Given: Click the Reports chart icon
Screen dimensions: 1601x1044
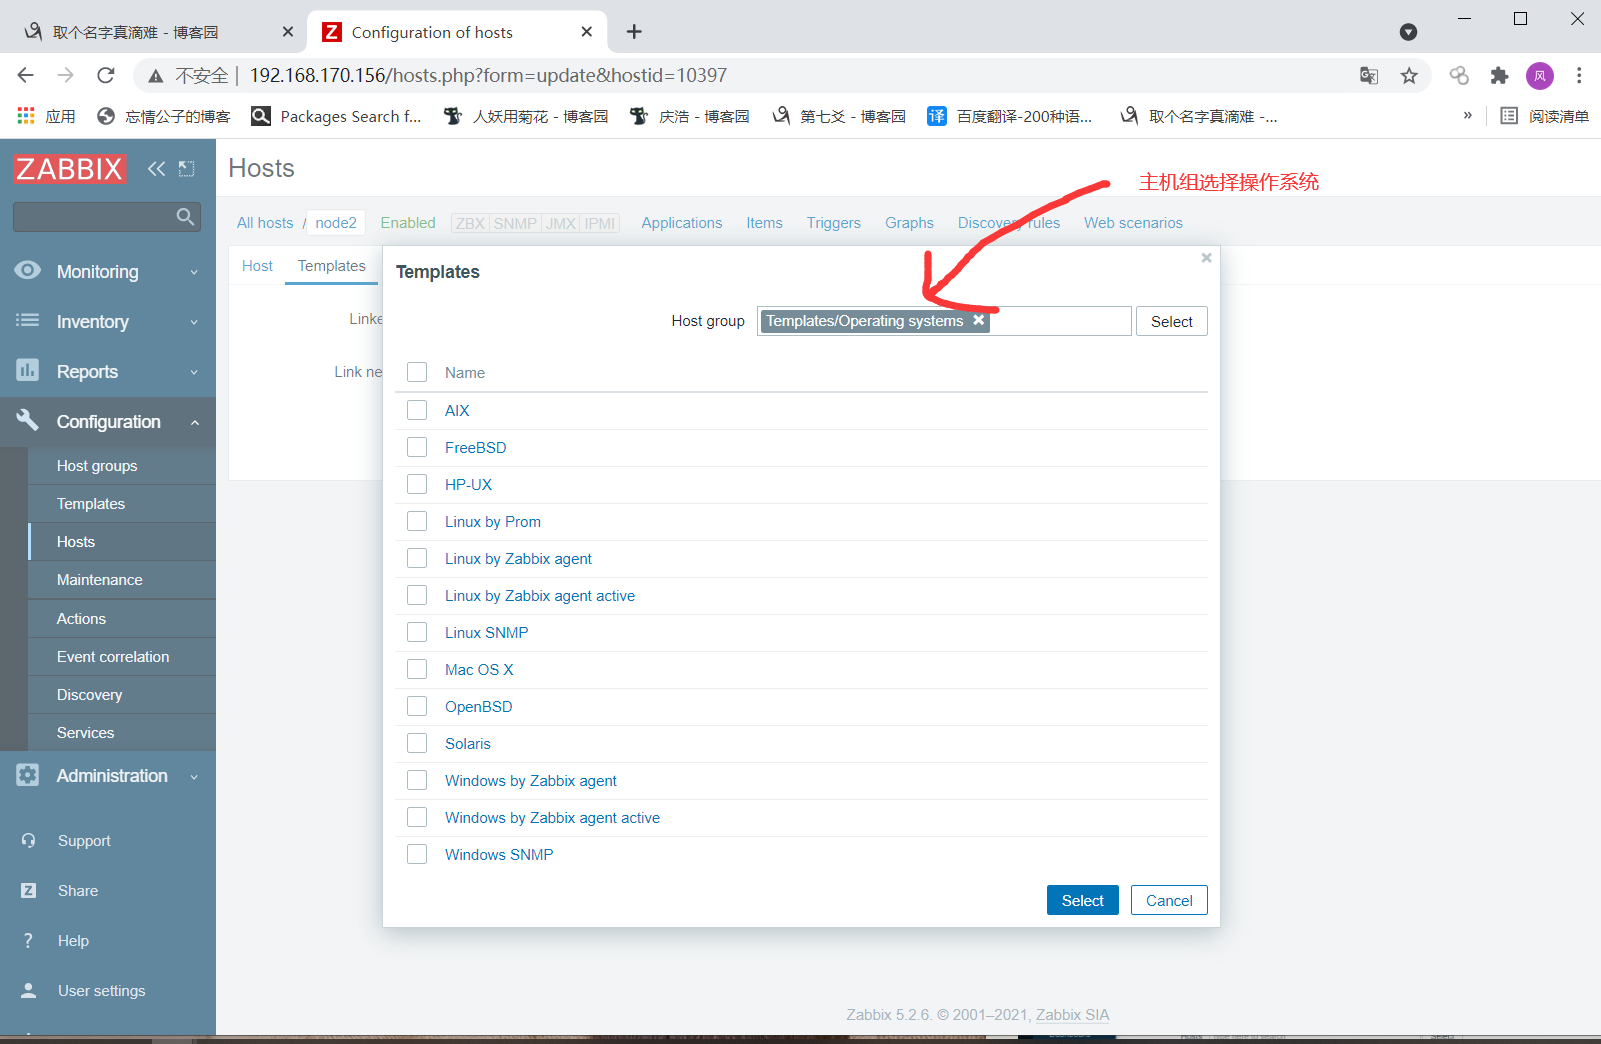Looking at the screenshot, I should click(28, 371).
